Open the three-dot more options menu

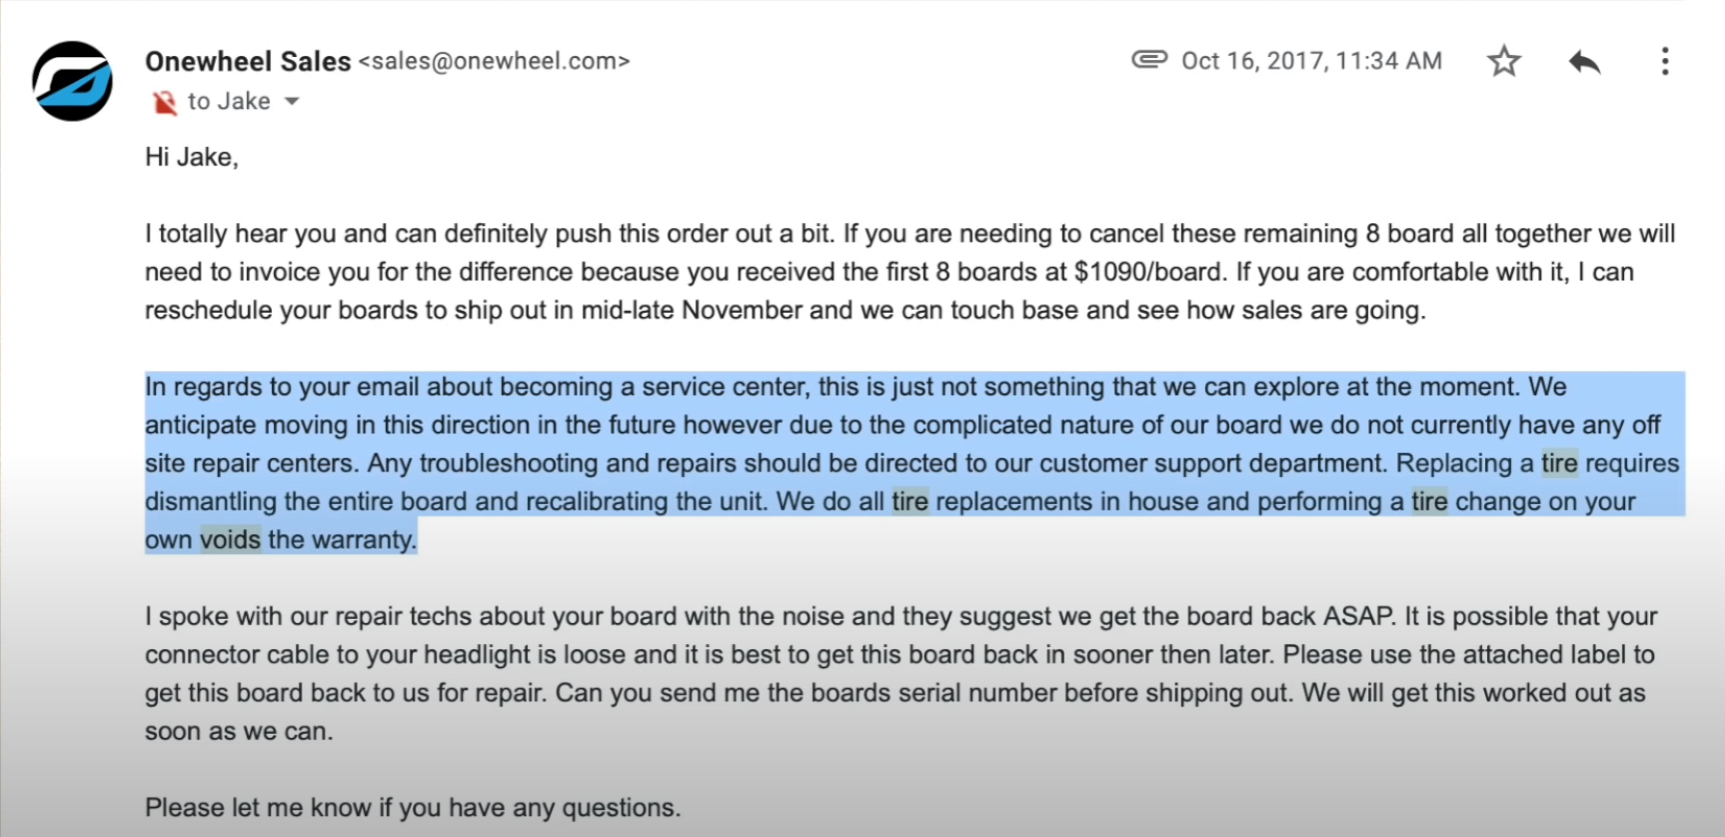pos(1665,62)
